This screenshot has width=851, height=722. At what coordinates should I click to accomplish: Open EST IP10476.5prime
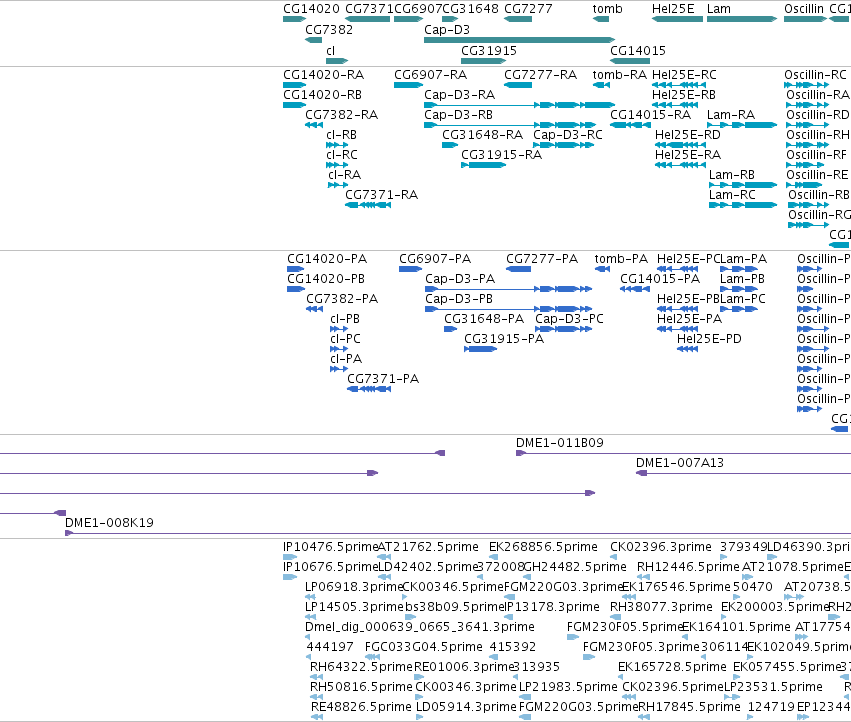coord(290,557)
